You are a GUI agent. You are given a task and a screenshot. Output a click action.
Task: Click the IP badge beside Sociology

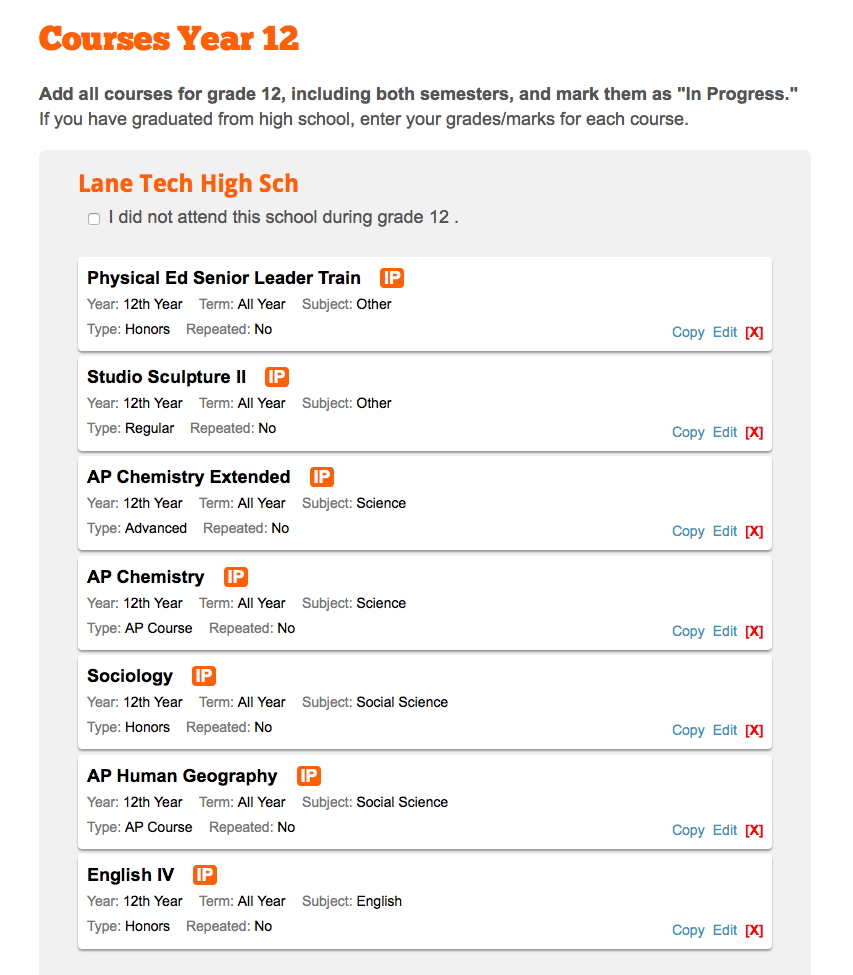click(203, 676)
